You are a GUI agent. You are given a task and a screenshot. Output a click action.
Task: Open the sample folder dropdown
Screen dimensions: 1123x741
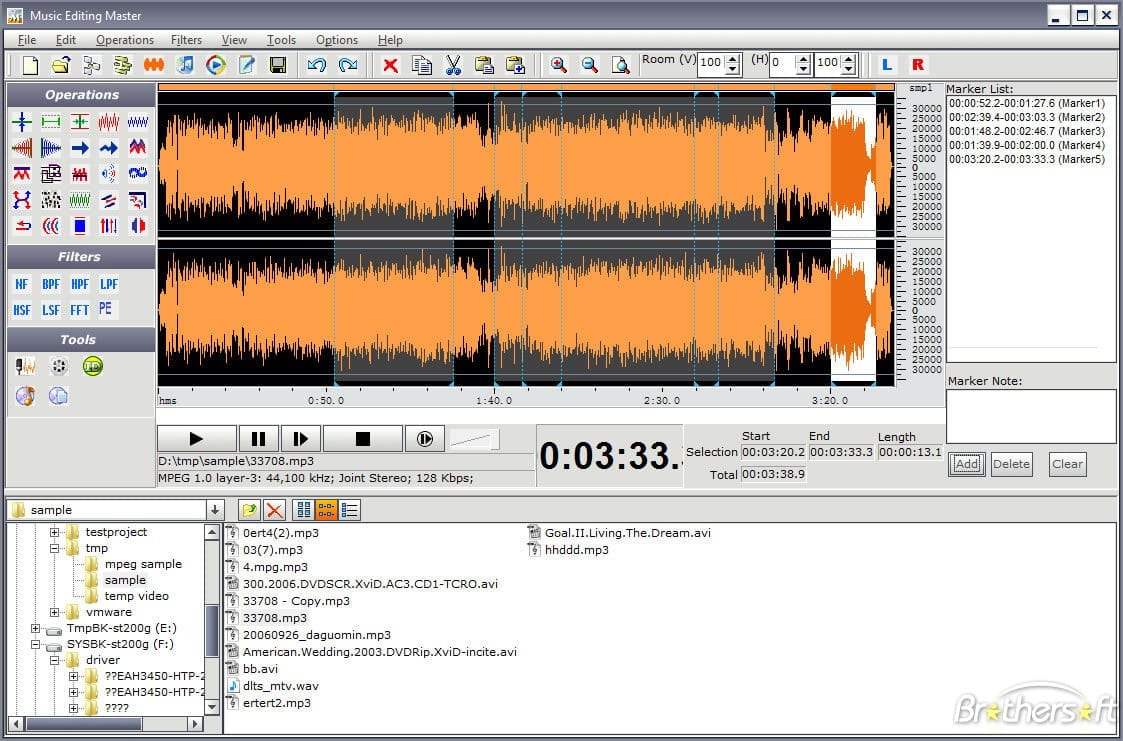(x=214, y=510)
